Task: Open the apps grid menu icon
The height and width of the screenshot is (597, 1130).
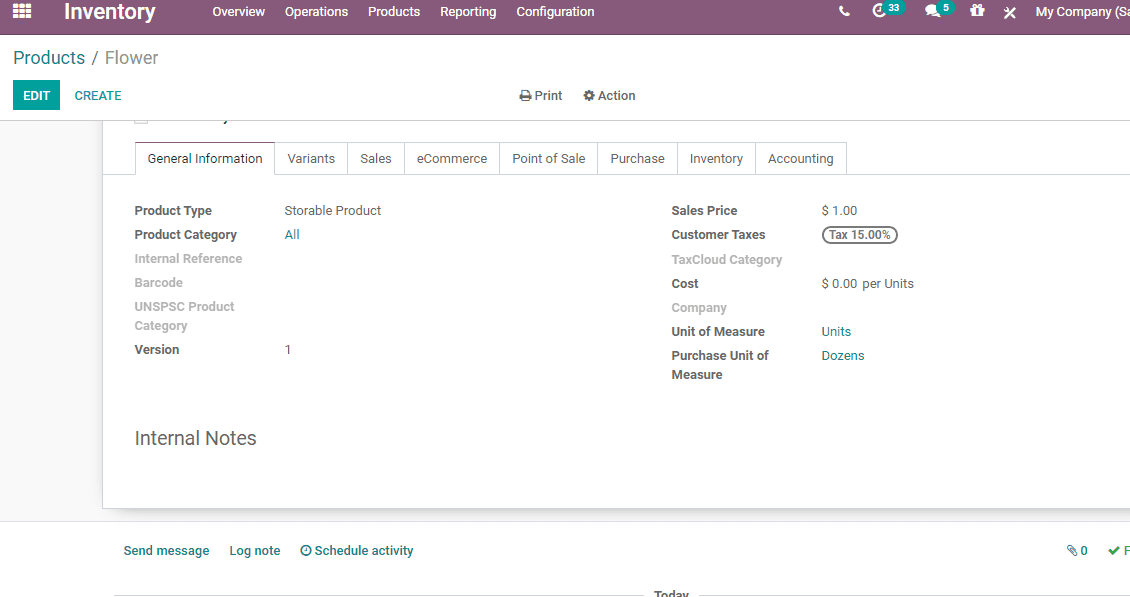Action: click(x=22, y=11)
